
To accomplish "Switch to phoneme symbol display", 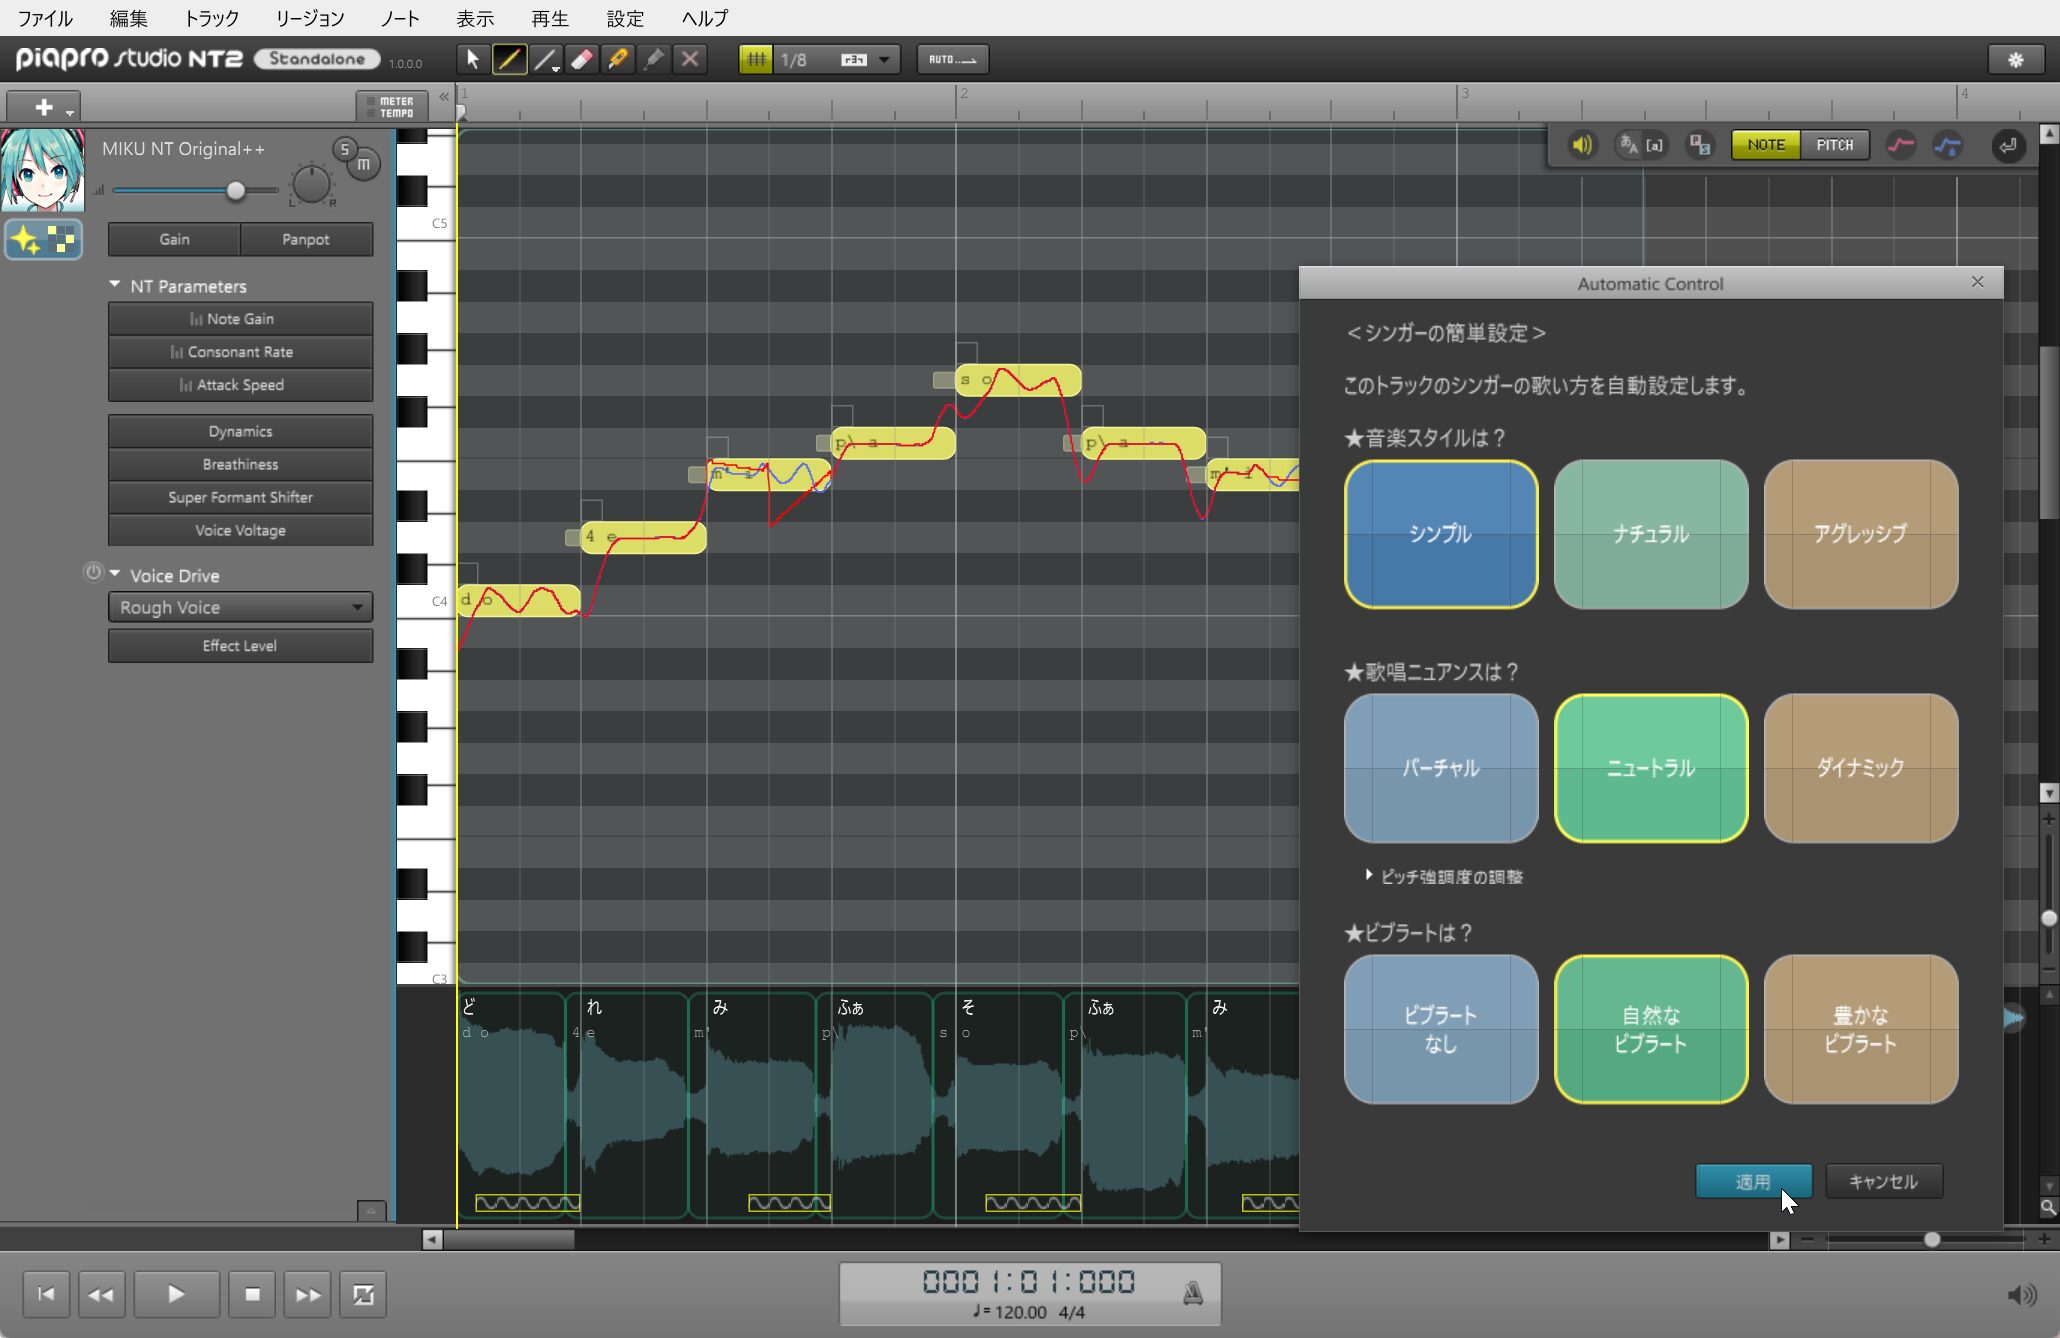I will (1655, 145).
